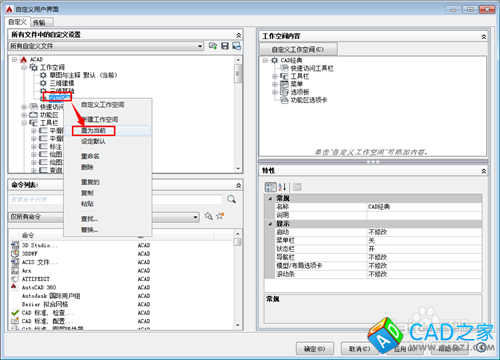Click the categorized view icon in 特性 panel
This screenshot has height=360, width=500.
click(270, 187)
